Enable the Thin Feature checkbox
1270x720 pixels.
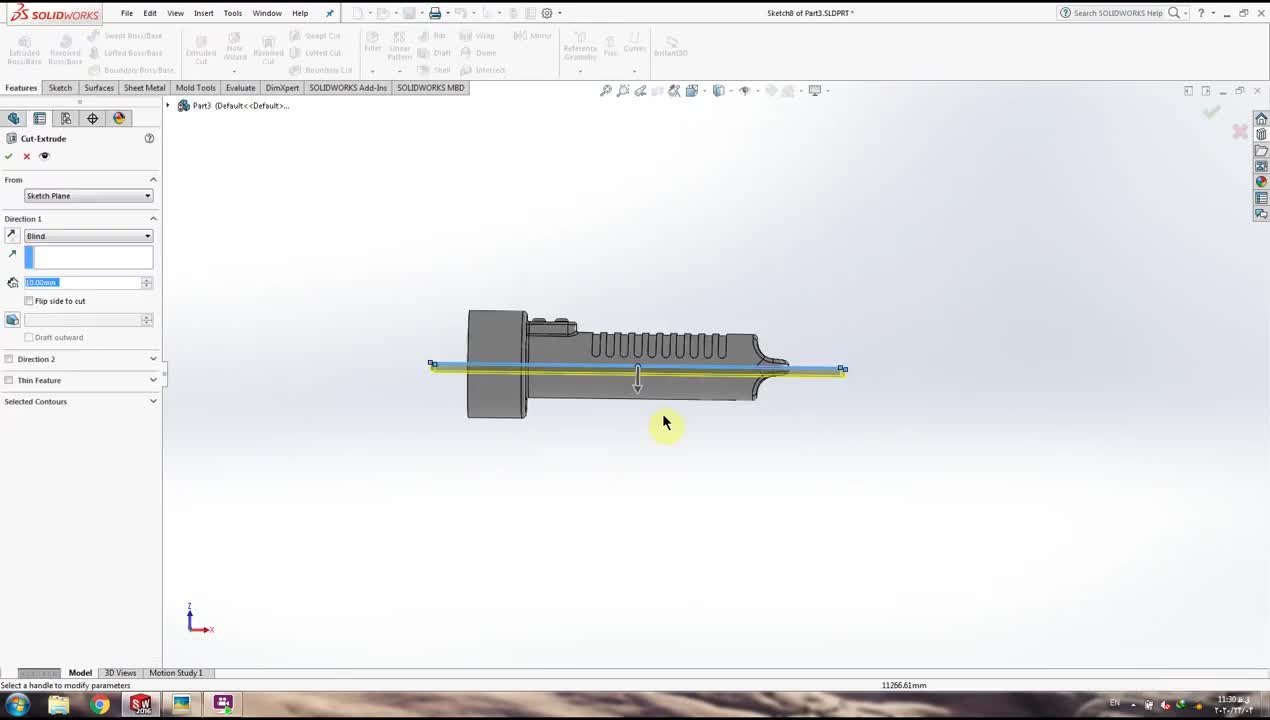[9, 381]
